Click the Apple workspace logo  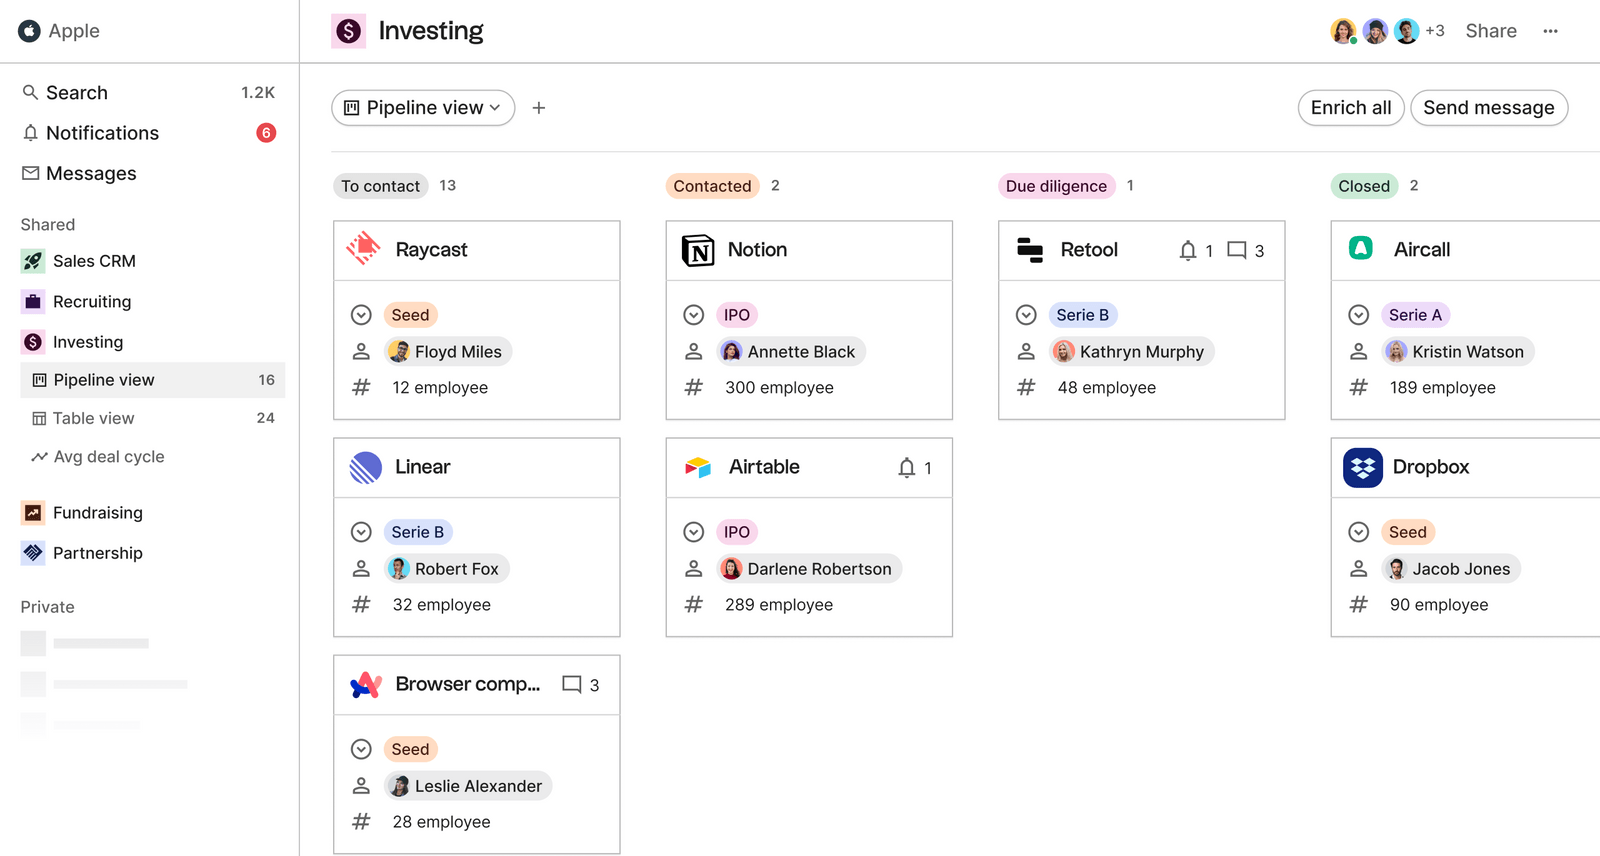[29, 30]
